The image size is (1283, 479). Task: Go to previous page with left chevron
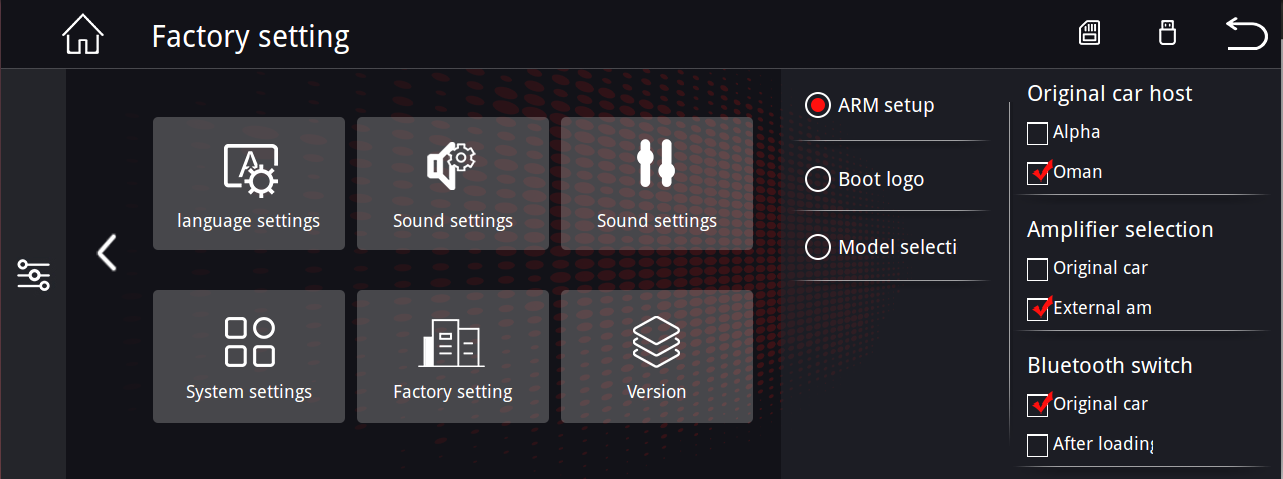tap(106, 253)
